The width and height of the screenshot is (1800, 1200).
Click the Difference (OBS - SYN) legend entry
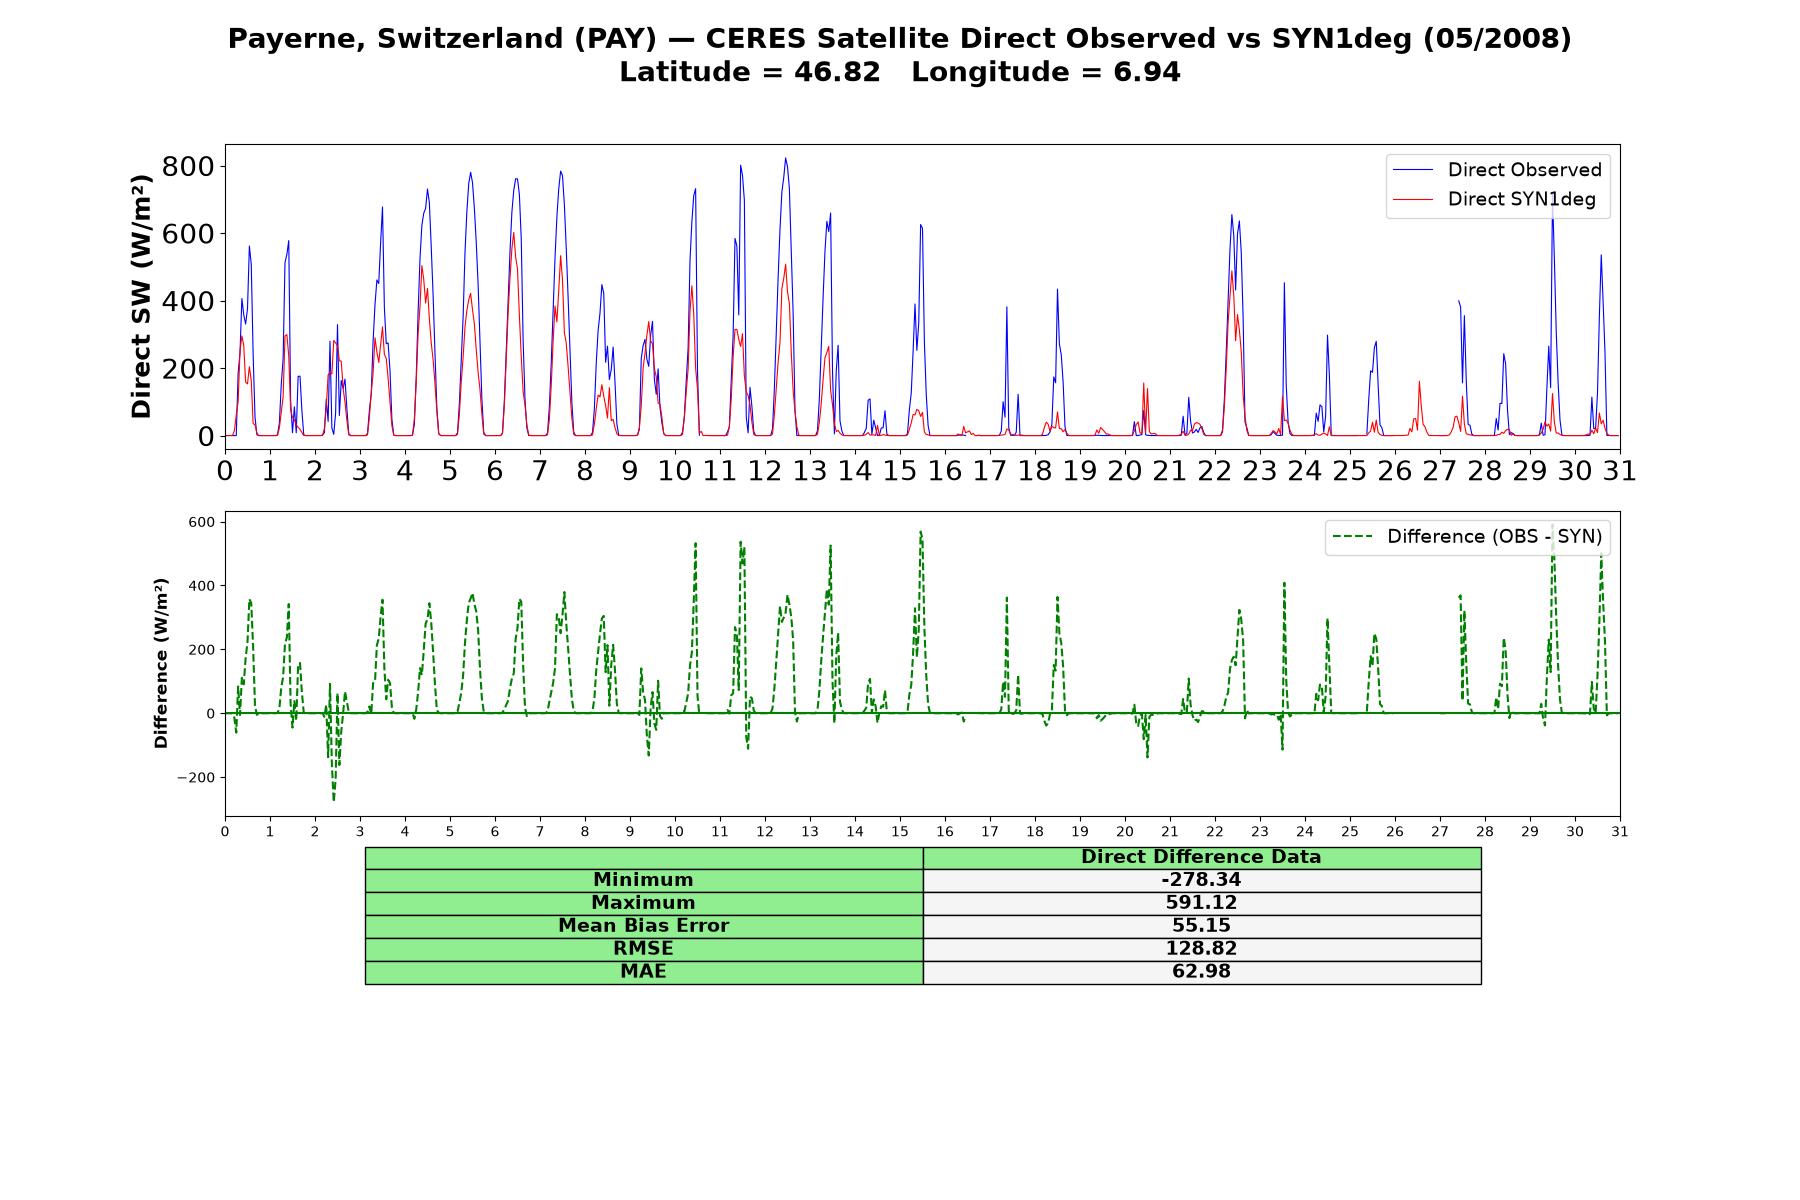(x=1467, y=537)
